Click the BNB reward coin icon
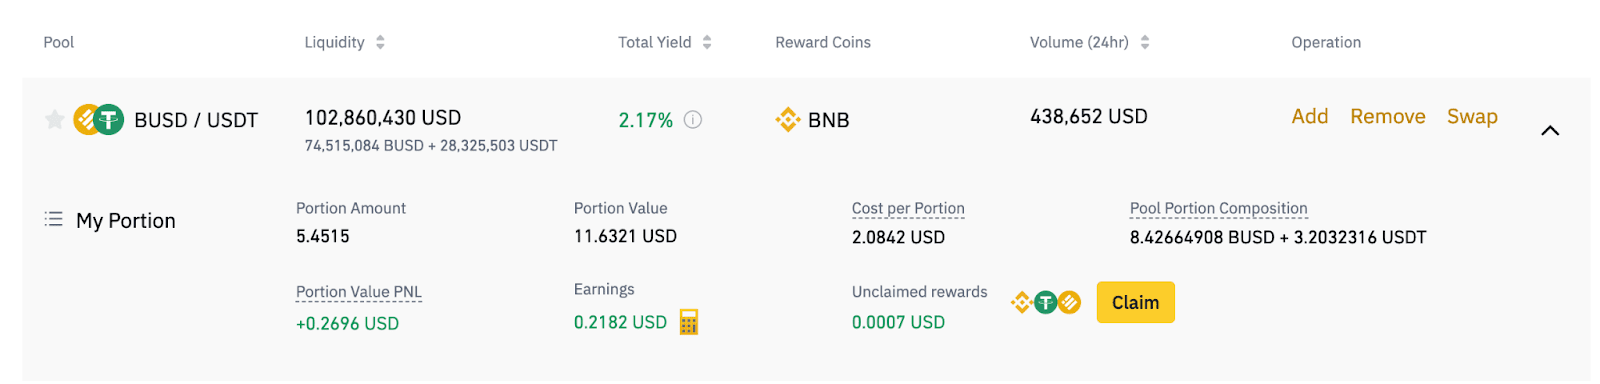The height and width of the screenshot is (384, 1600). [x=788, y=120]
